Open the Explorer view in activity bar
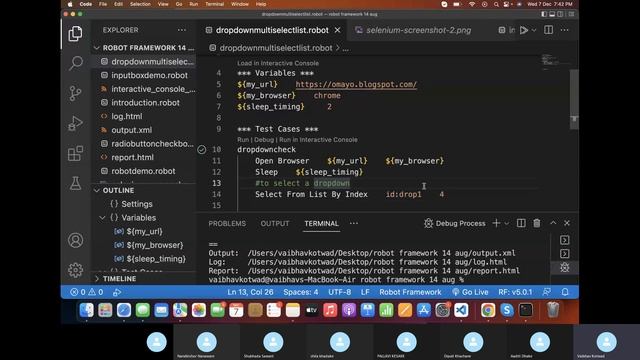Image resolution: width=640 pixels, height=360 pixels. pyautogui.click(x=76, y=33)
